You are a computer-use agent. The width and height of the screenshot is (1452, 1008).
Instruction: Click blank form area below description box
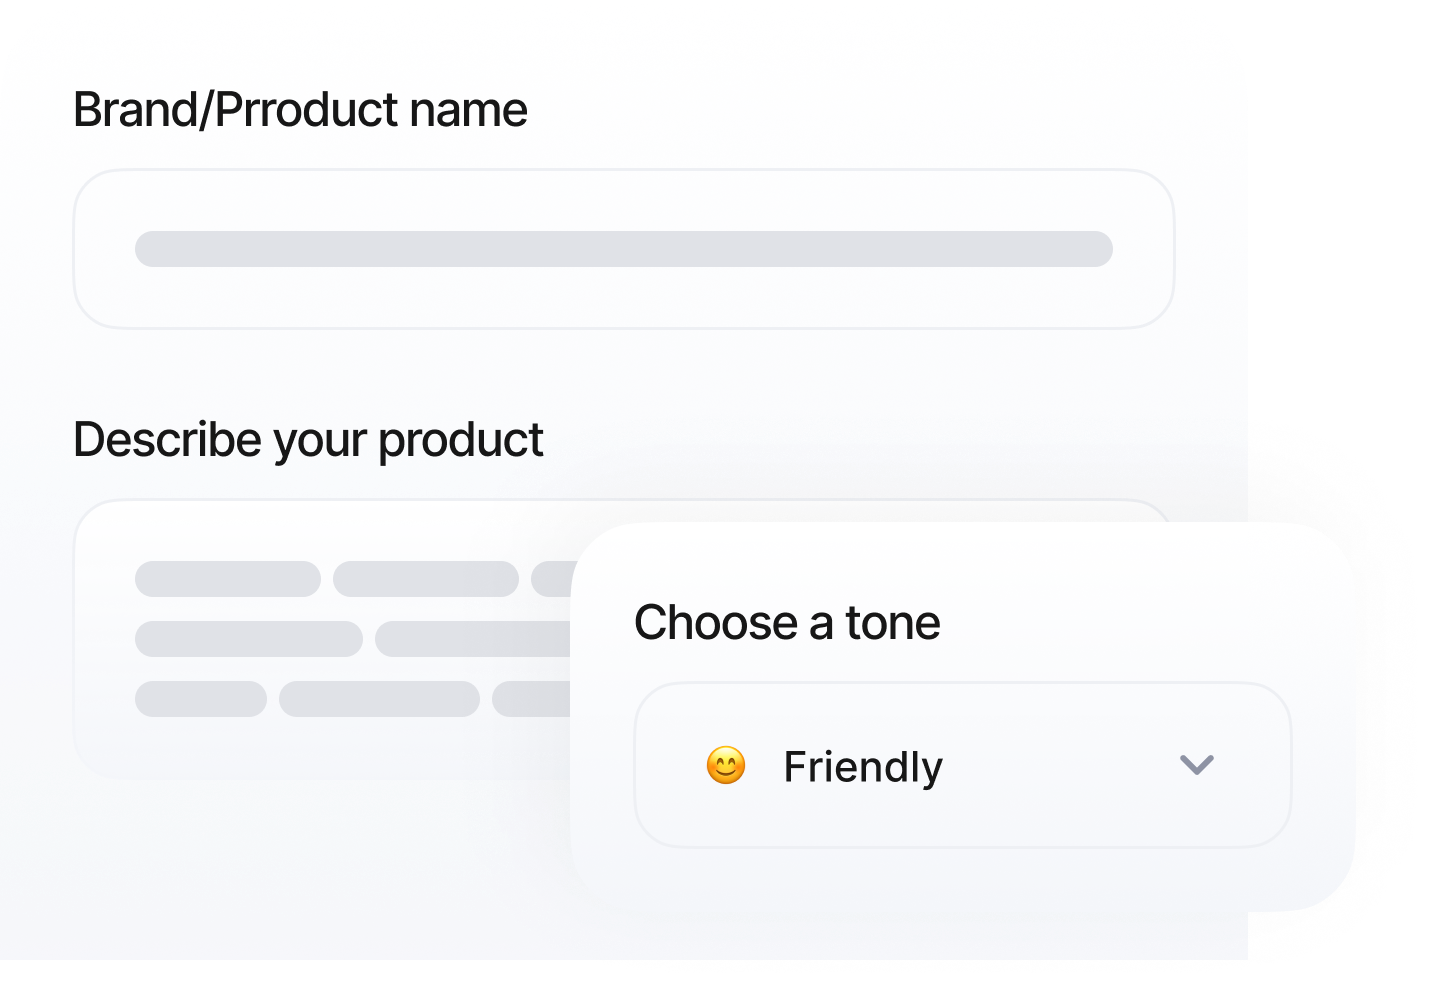pyautogui.click(x=300, y=870)
